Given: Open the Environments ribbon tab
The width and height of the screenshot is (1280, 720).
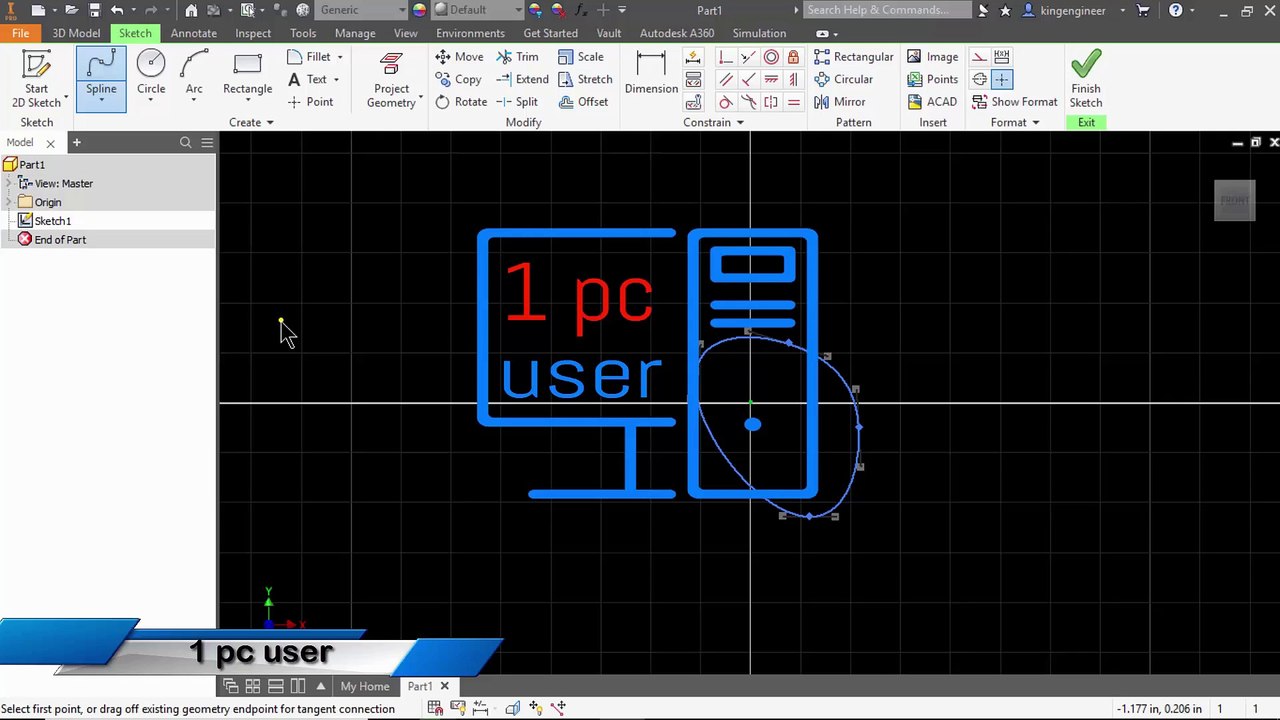Looking at the screenshot, I should pos(470,33).
